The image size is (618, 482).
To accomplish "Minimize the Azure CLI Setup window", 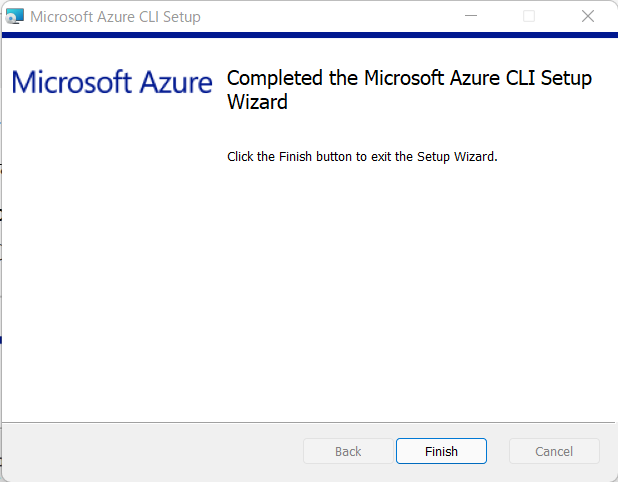I will click(x=470, y=16).
